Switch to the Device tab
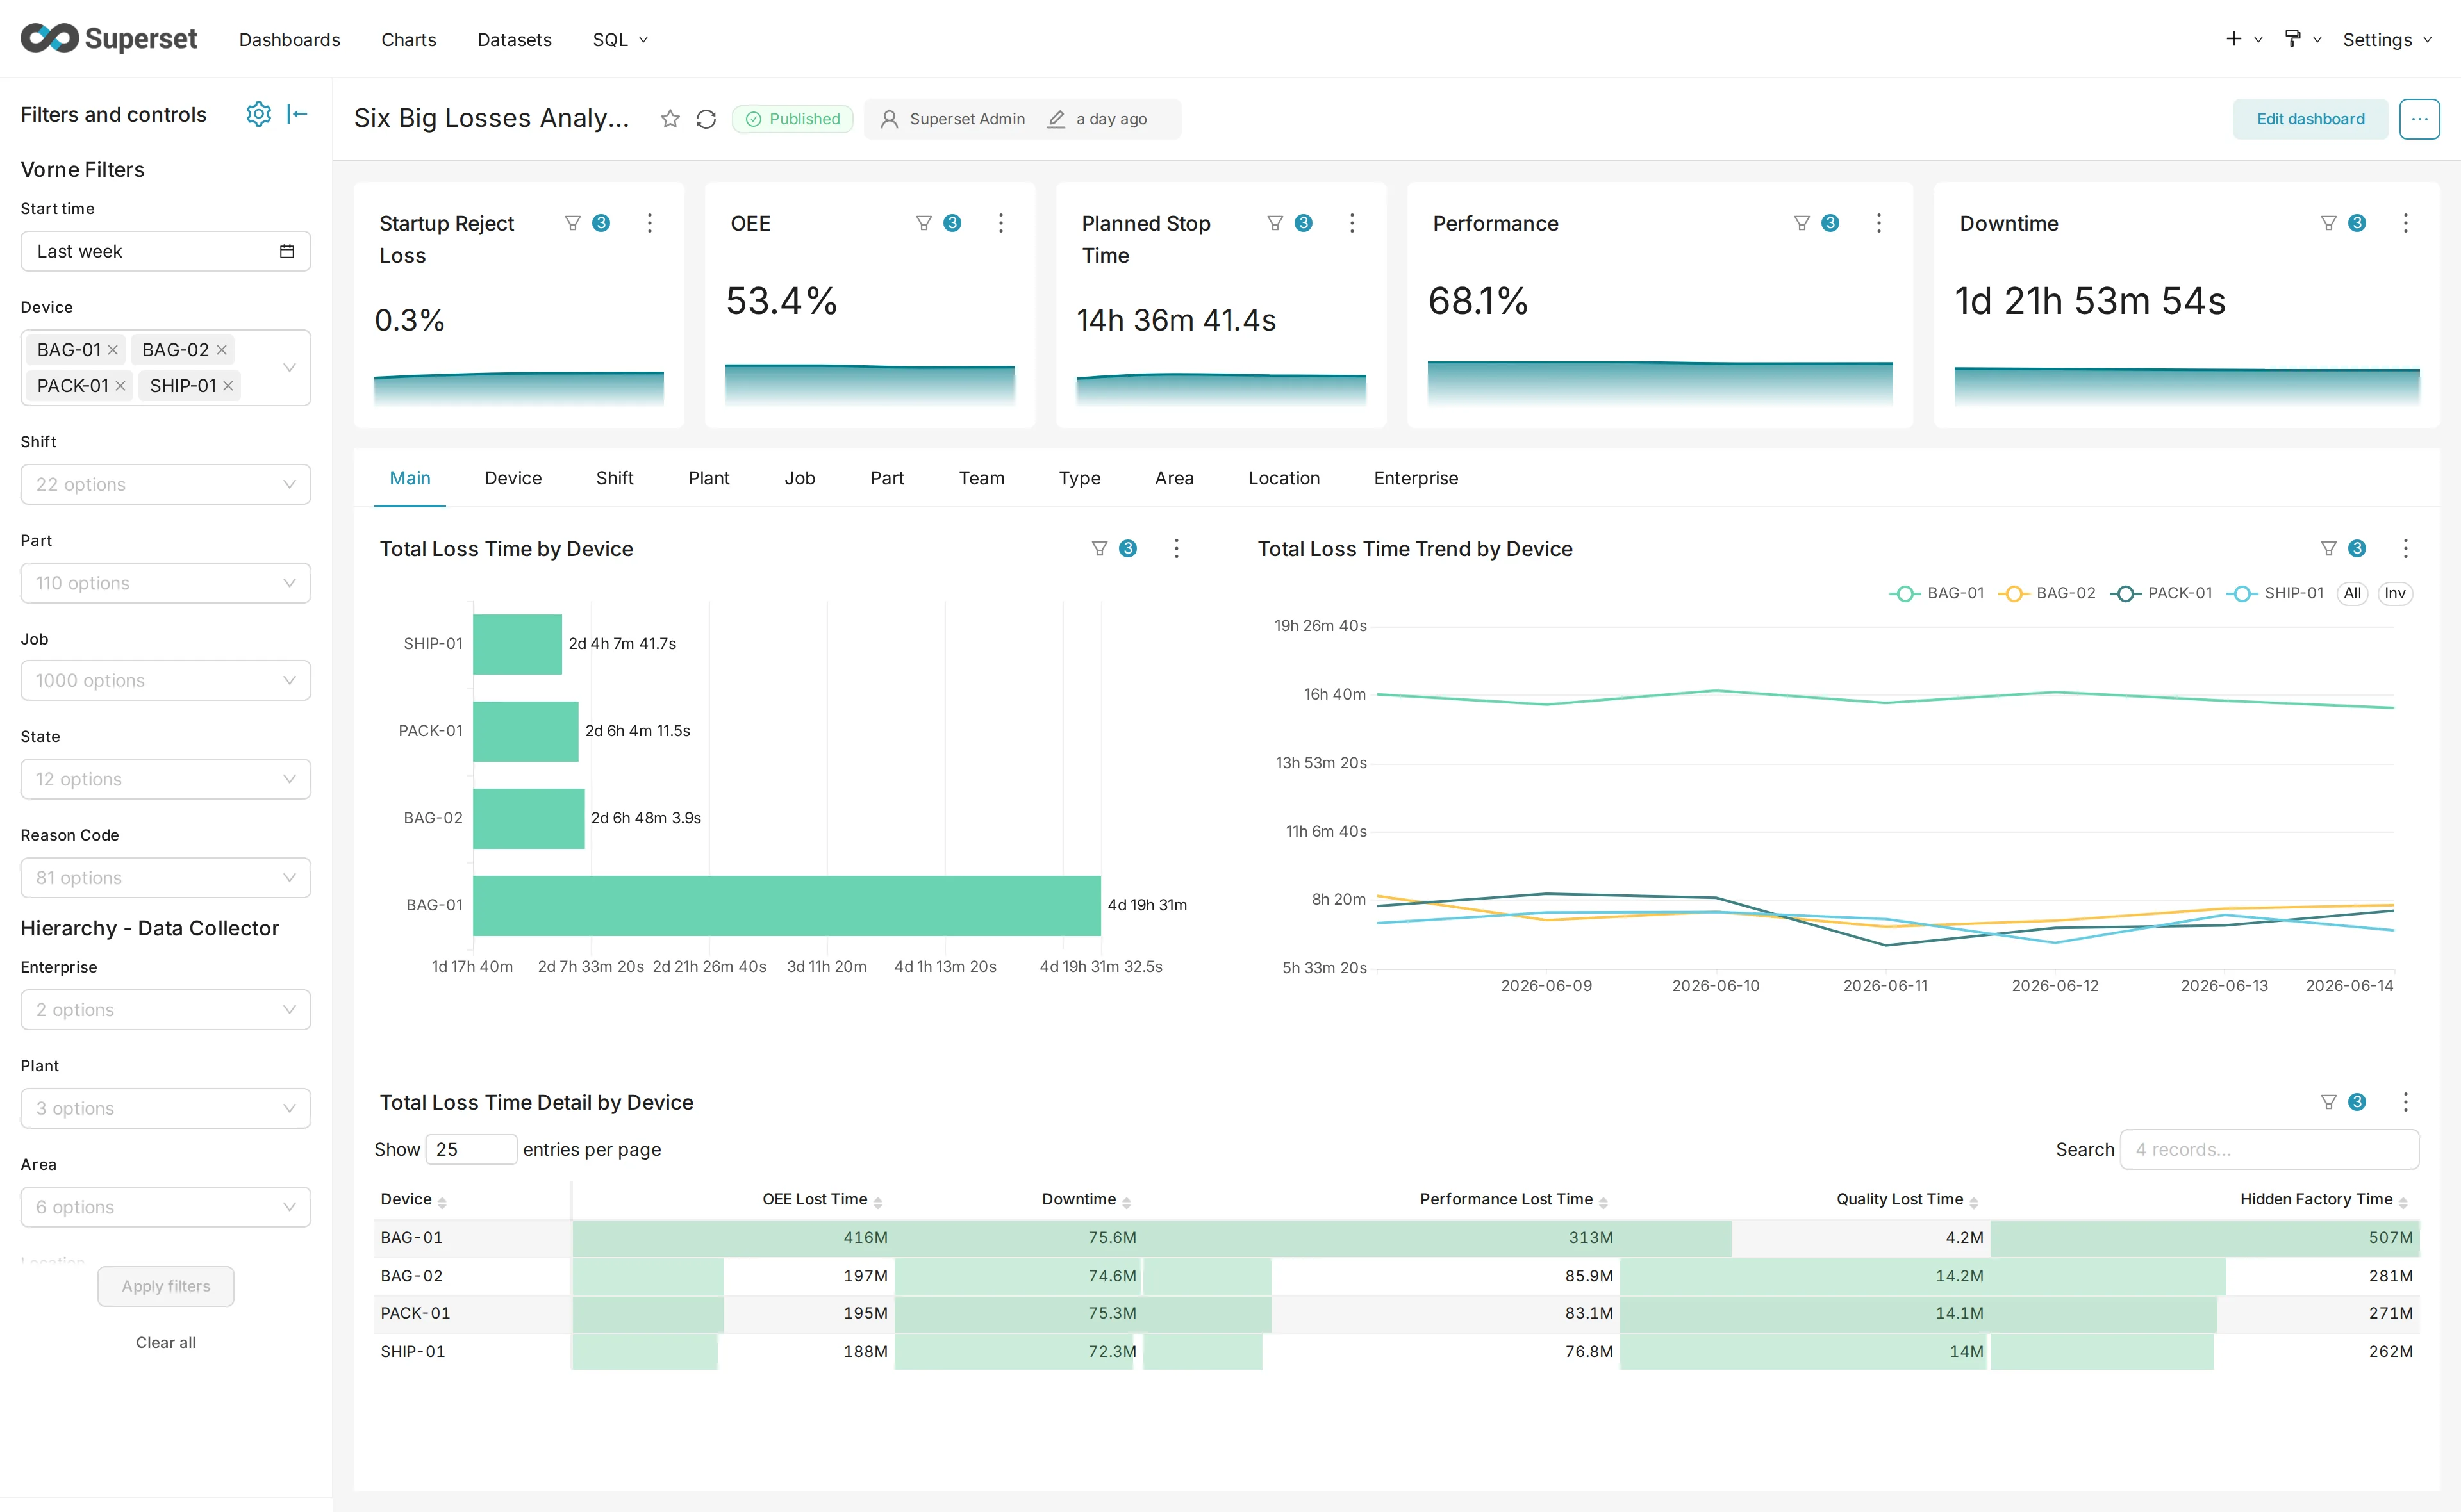 click(513, 478)
